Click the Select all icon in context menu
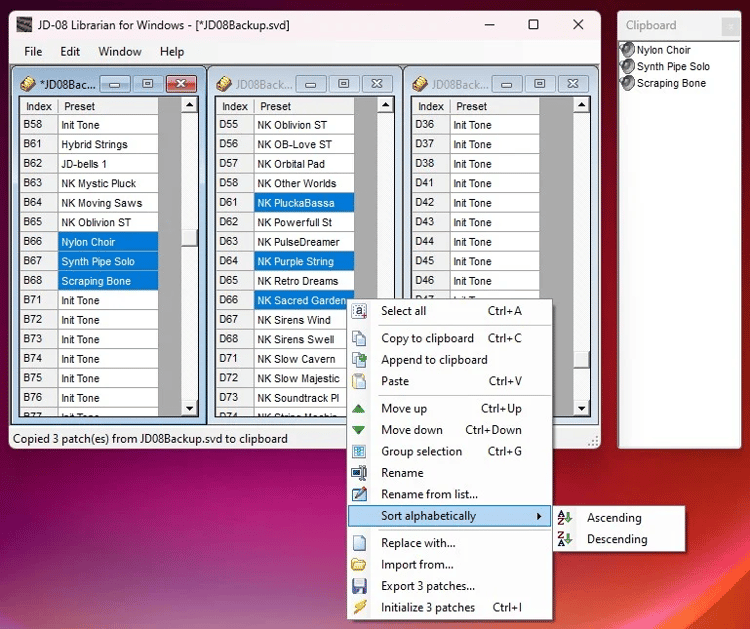This screenshot has width=750, height=629. point(359,311)
